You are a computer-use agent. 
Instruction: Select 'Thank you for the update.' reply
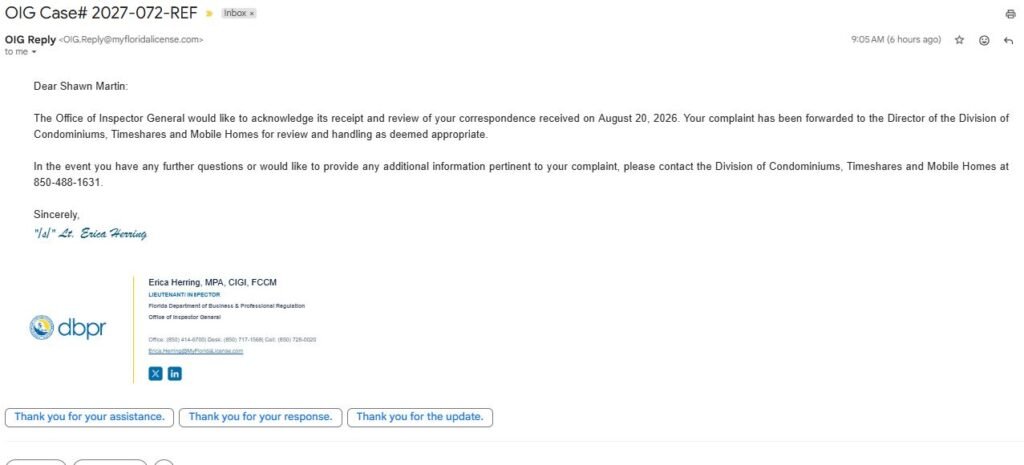click(x=420, y=417)
